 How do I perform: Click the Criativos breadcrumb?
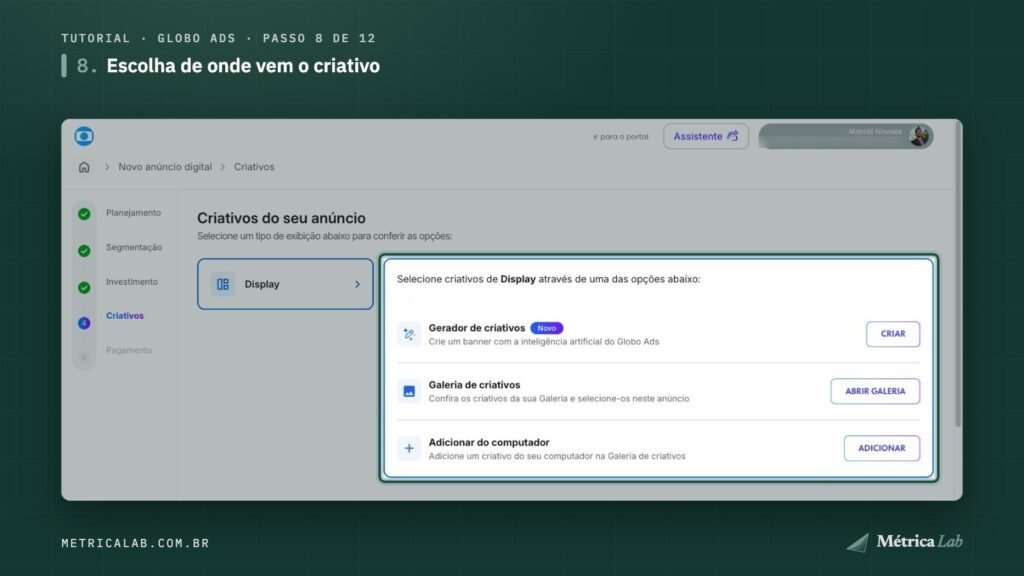[x=254, y=167]
